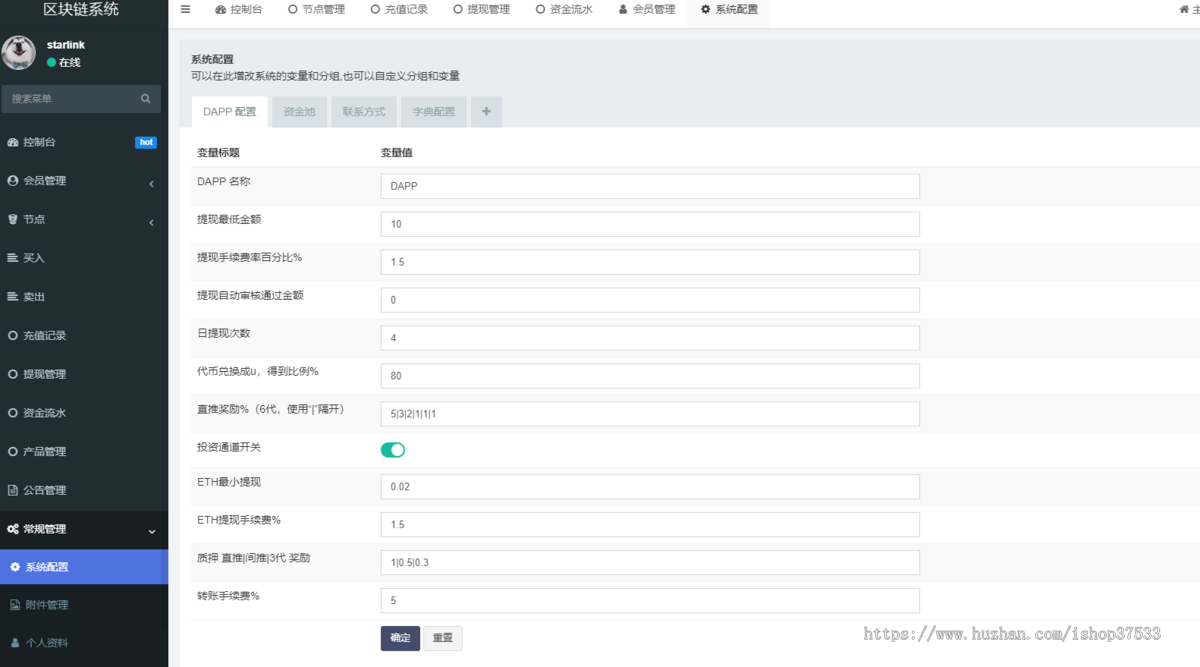1200x667 pixels.
Task: Toggle off the 投资通道开关 switch
Action: point(392,449)
